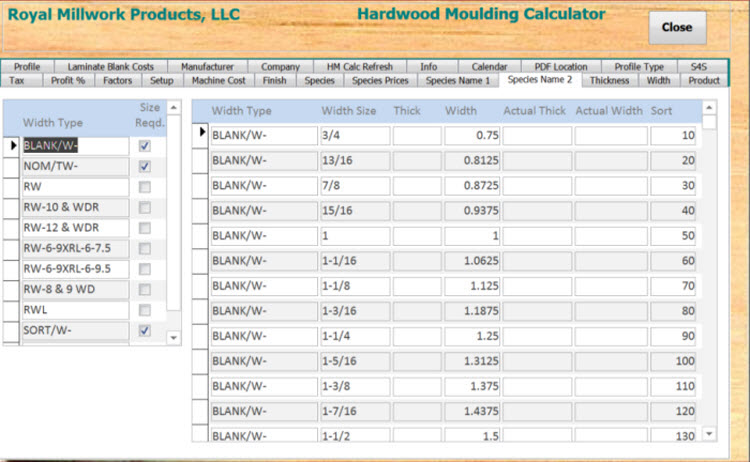750x462 pixels.
Task: Click left list scroll up arrow
Action: pos(174,108)
